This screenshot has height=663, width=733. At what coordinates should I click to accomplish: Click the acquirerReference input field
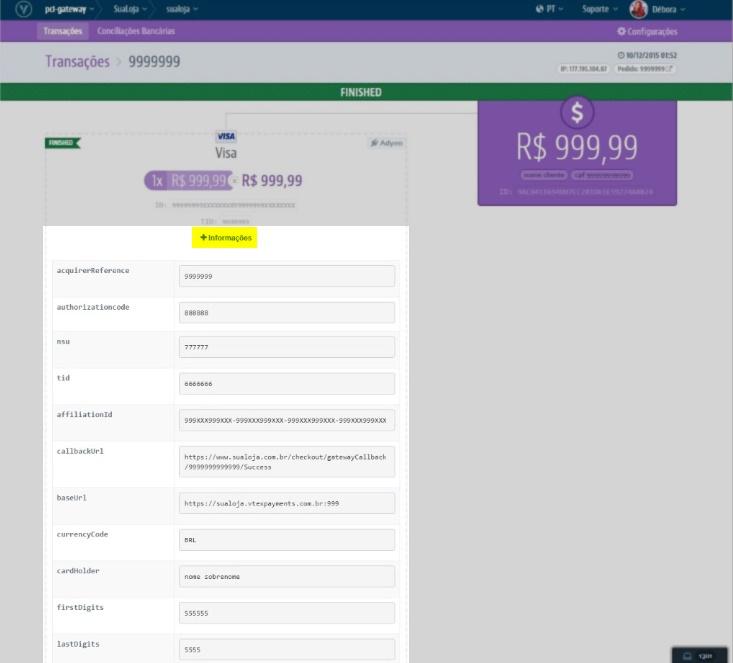[x=287, y=276]
